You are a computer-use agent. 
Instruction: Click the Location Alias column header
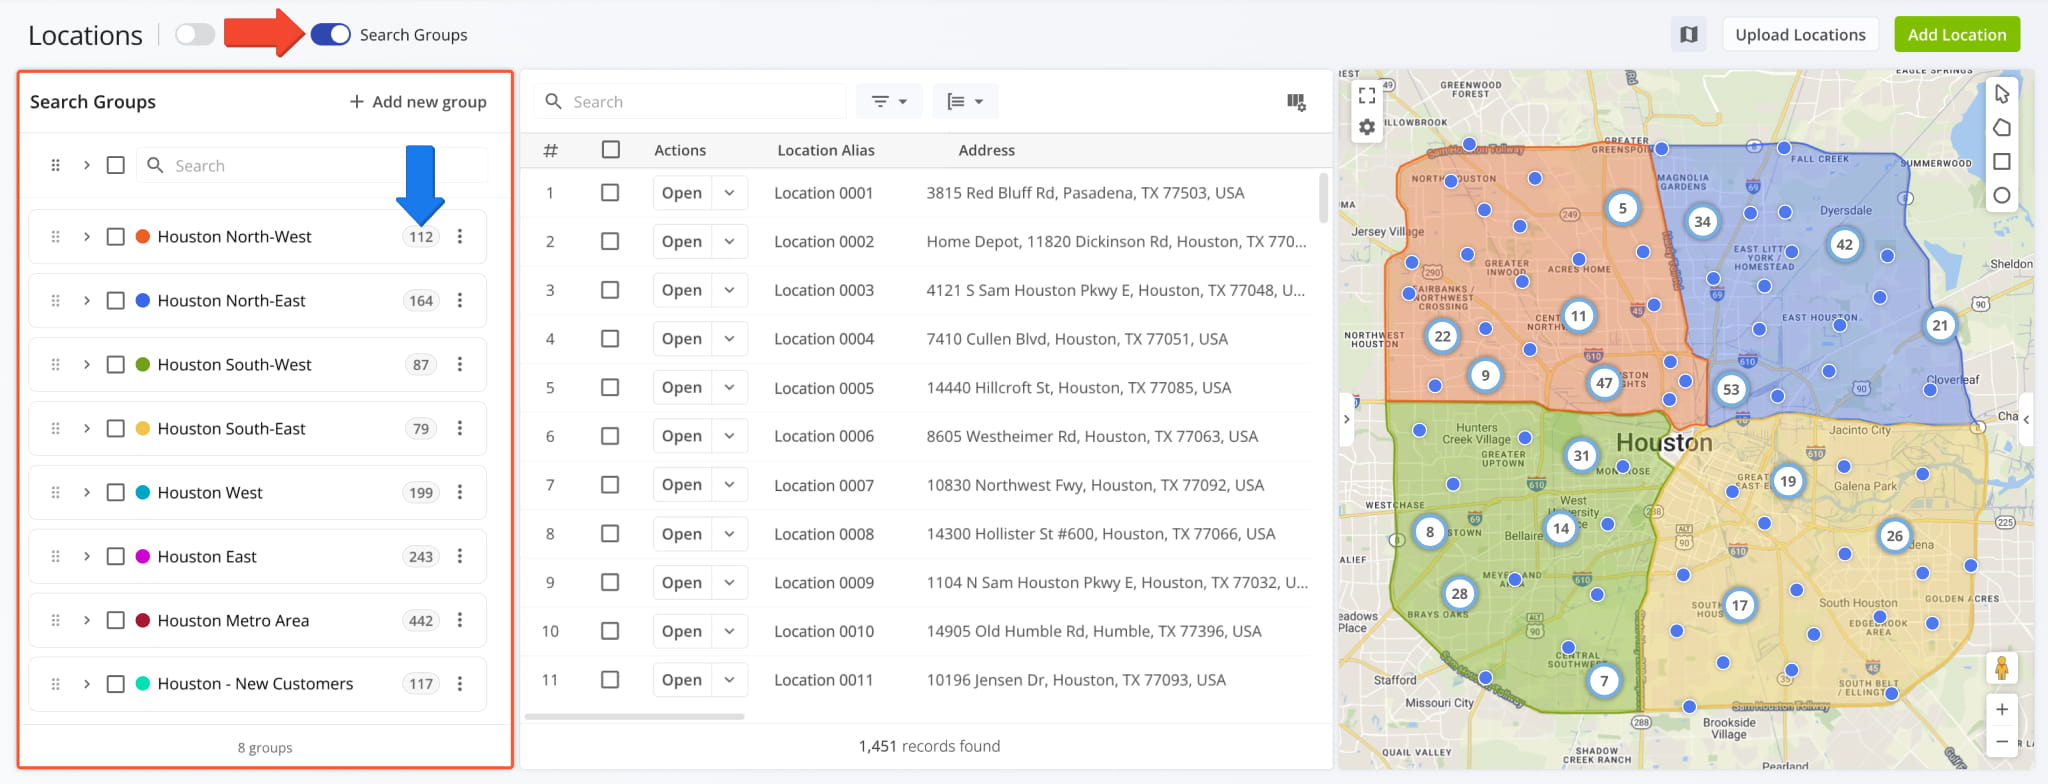point(826,150)
